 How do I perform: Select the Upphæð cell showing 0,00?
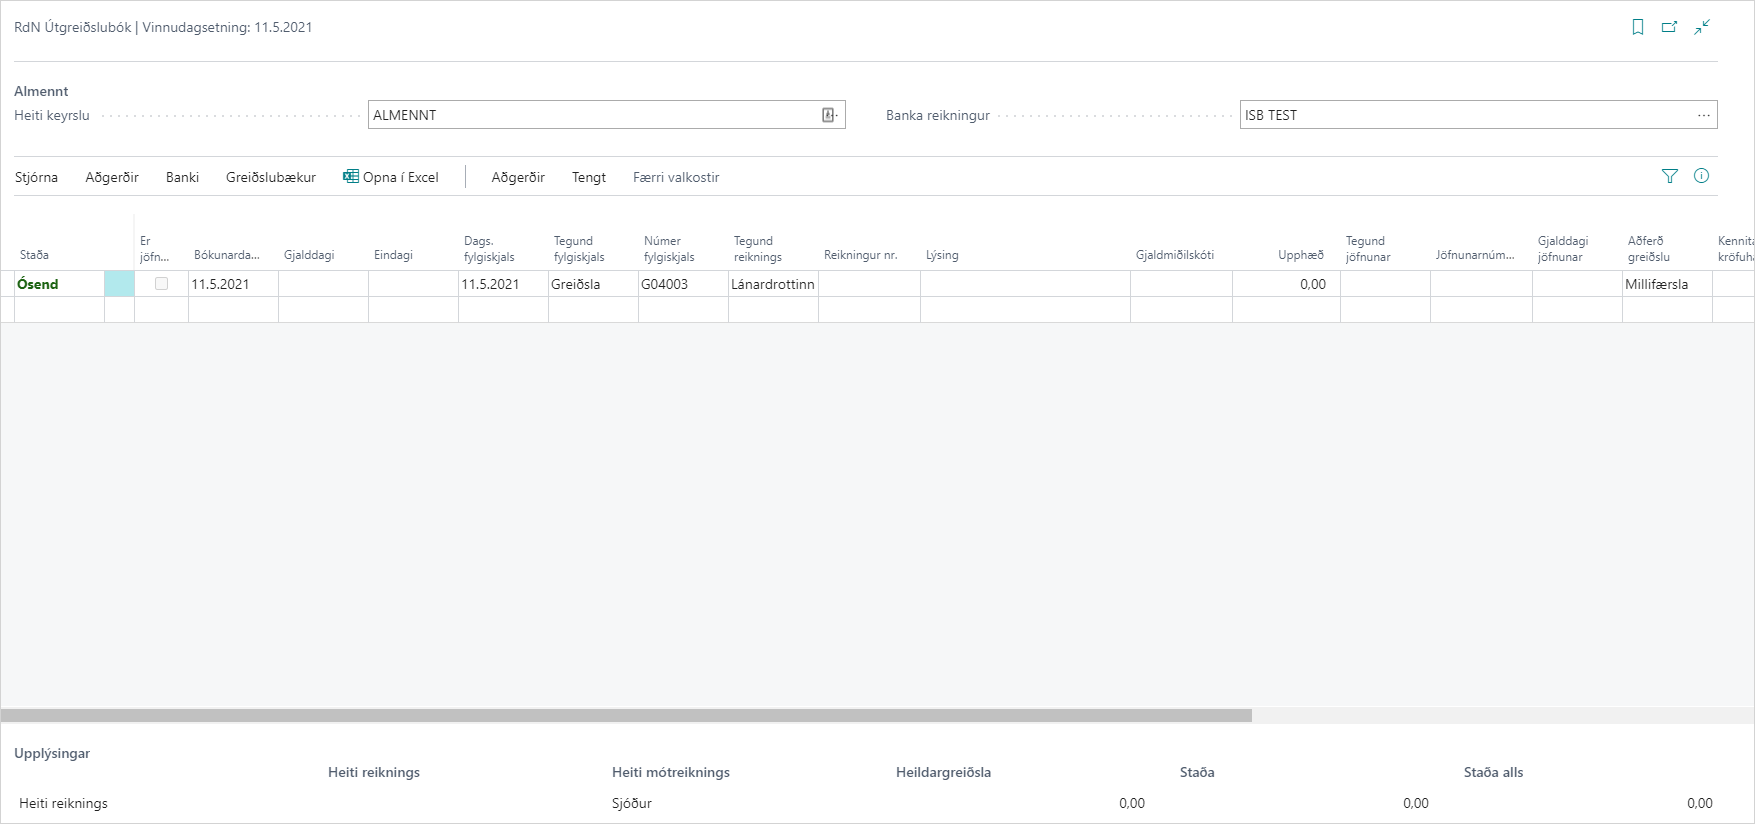coord(1286,284)
